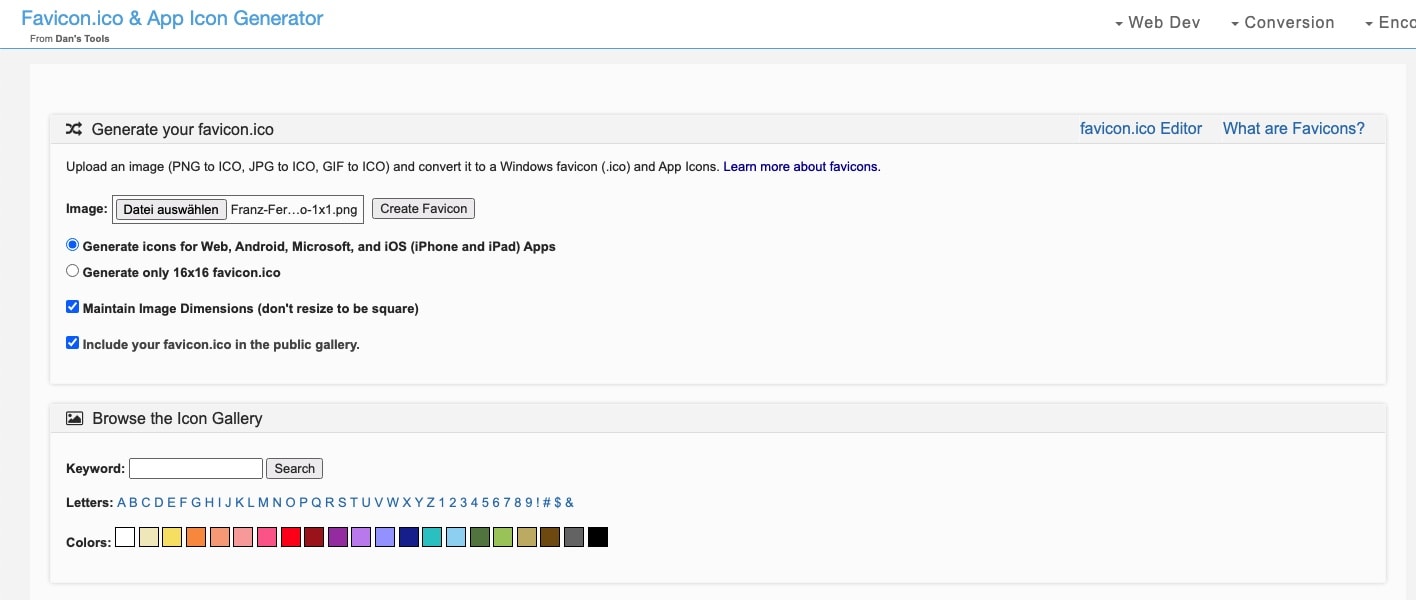Choose the white color swatch
The width and height of the screenshot is (1416, 600).
(125, 538)
